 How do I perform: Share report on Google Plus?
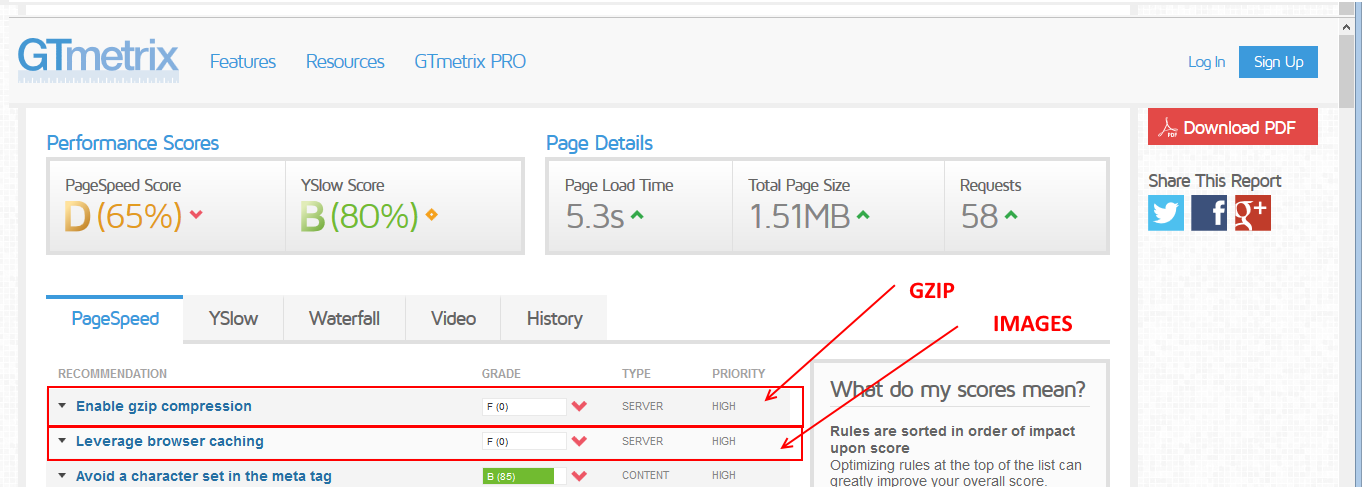coord(1252,213)
